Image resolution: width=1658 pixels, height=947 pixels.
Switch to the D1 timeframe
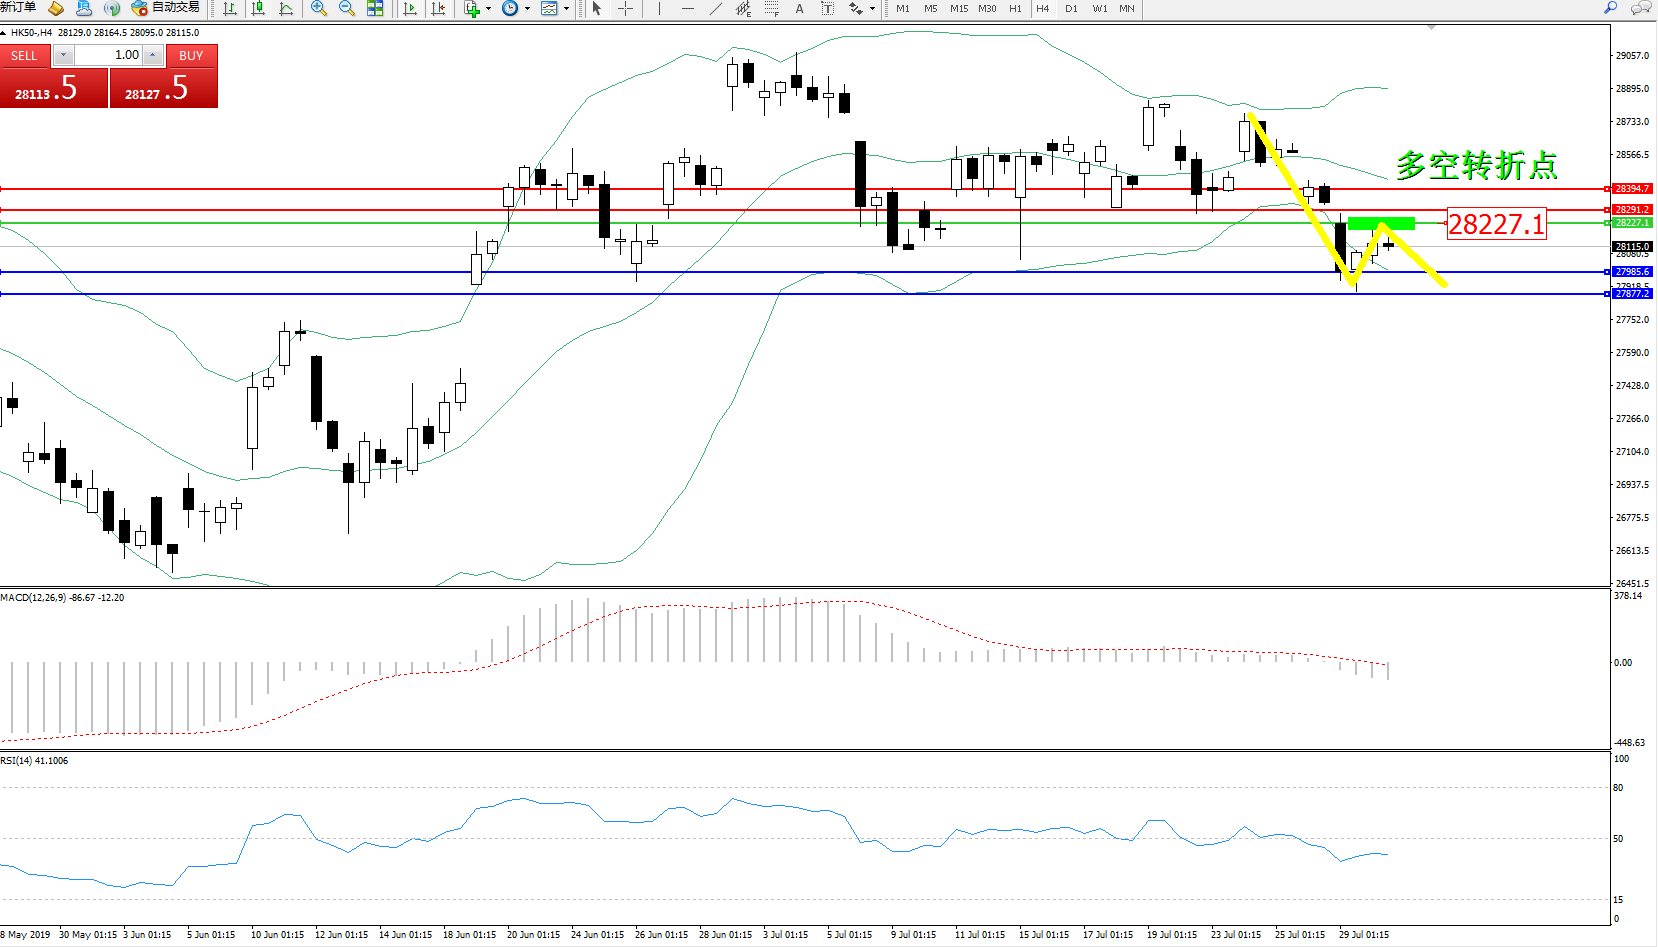point(1071,8)
